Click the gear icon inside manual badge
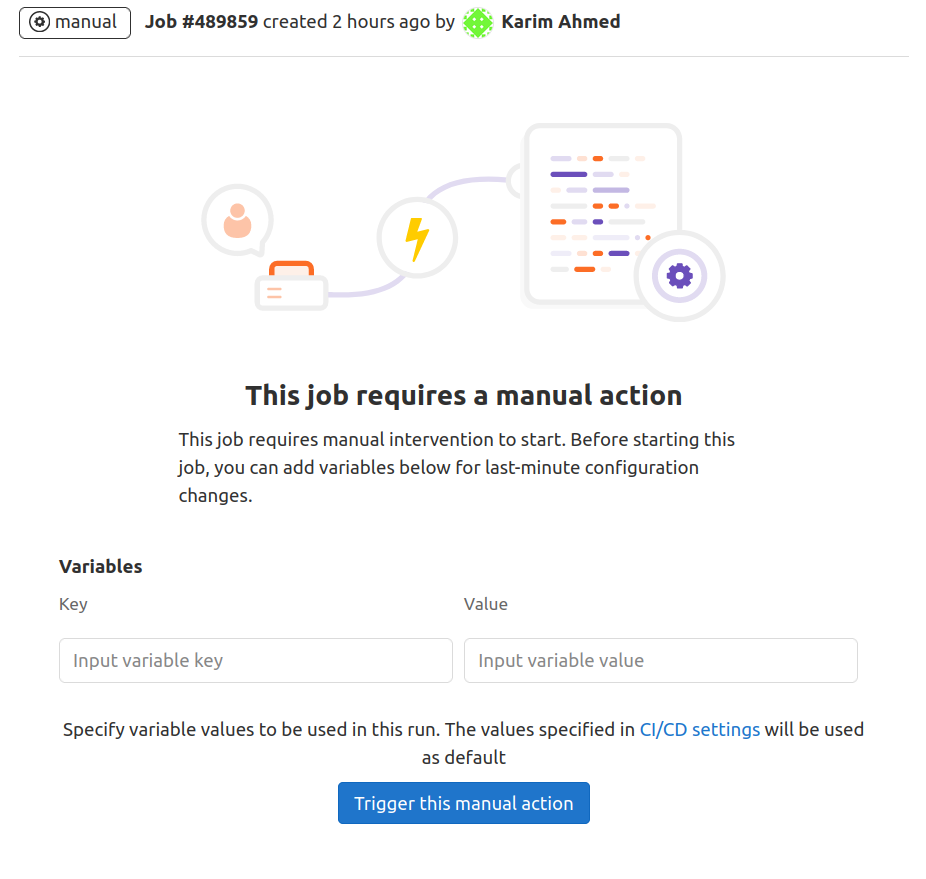The height and width of the screenshot is (879, 926). pyautogui.click(x=40, y=22)
